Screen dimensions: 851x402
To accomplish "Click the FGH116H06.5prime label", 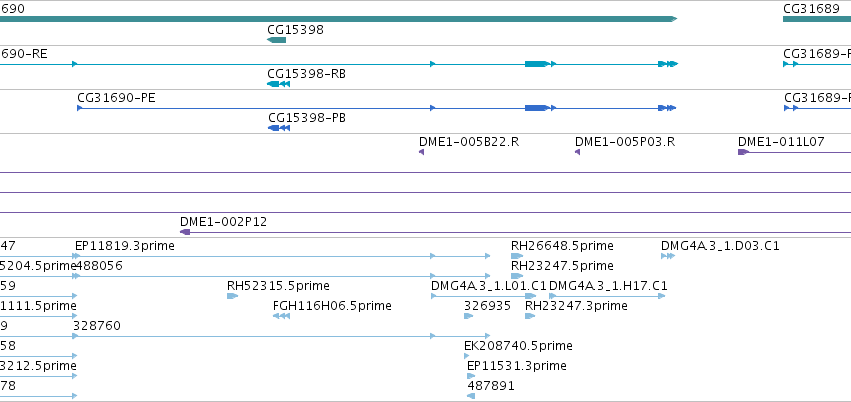I will [x=332, y=306].
